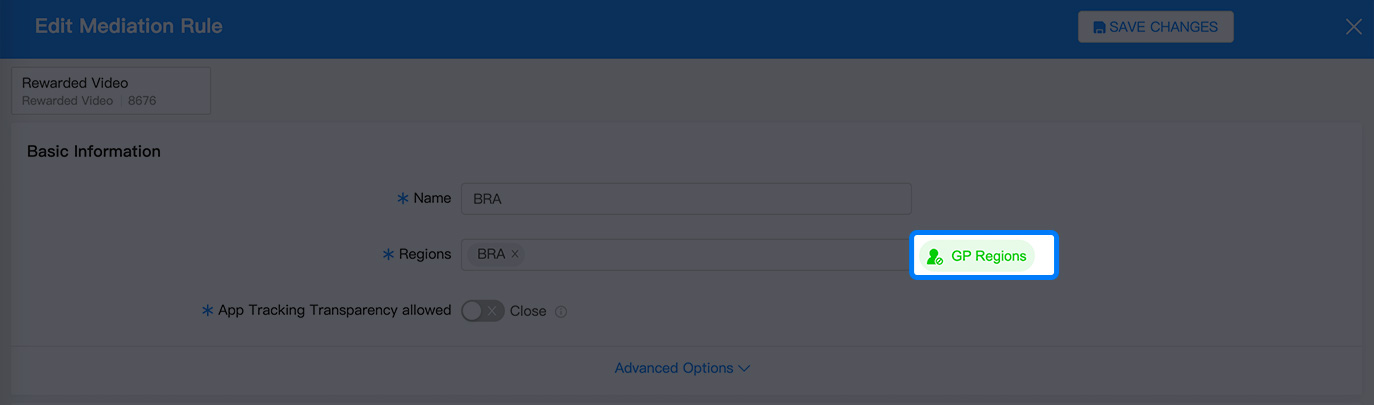
Task: Focus the Name input field
Action: (686, 198)
